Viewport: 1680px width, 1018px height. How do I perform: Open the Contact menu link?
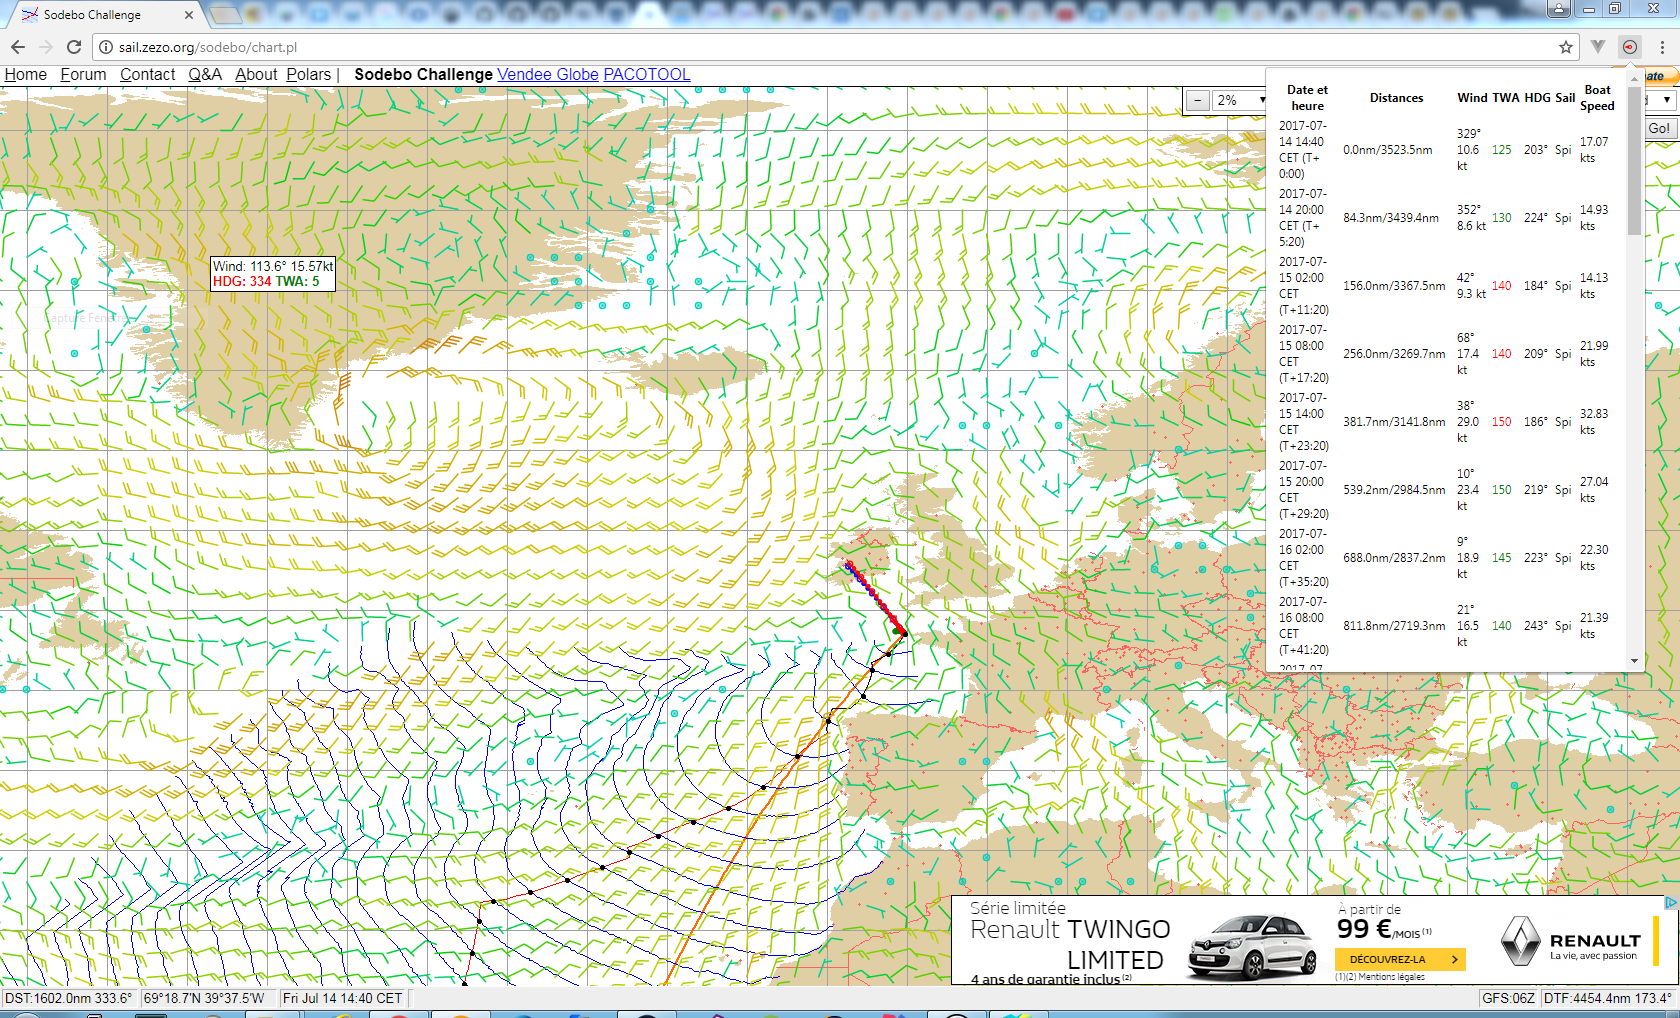coord(148,74)
